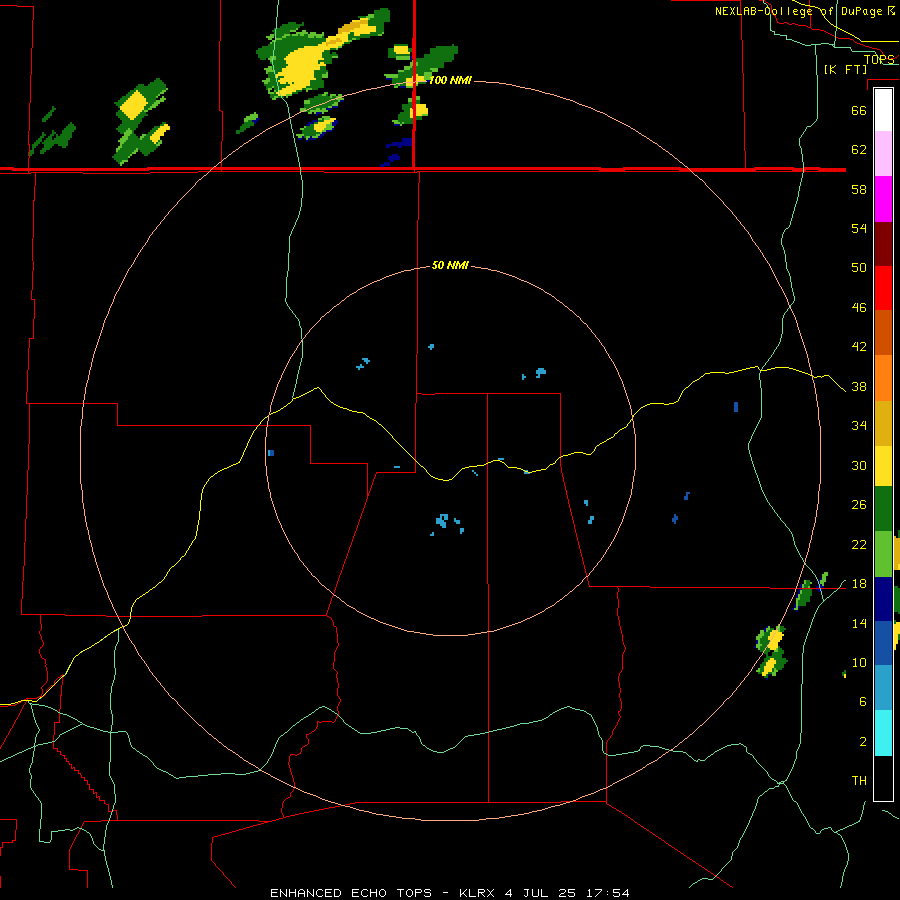Pick the medium blue legend swatch
The image size is (900, 900).
pos(883,643)
